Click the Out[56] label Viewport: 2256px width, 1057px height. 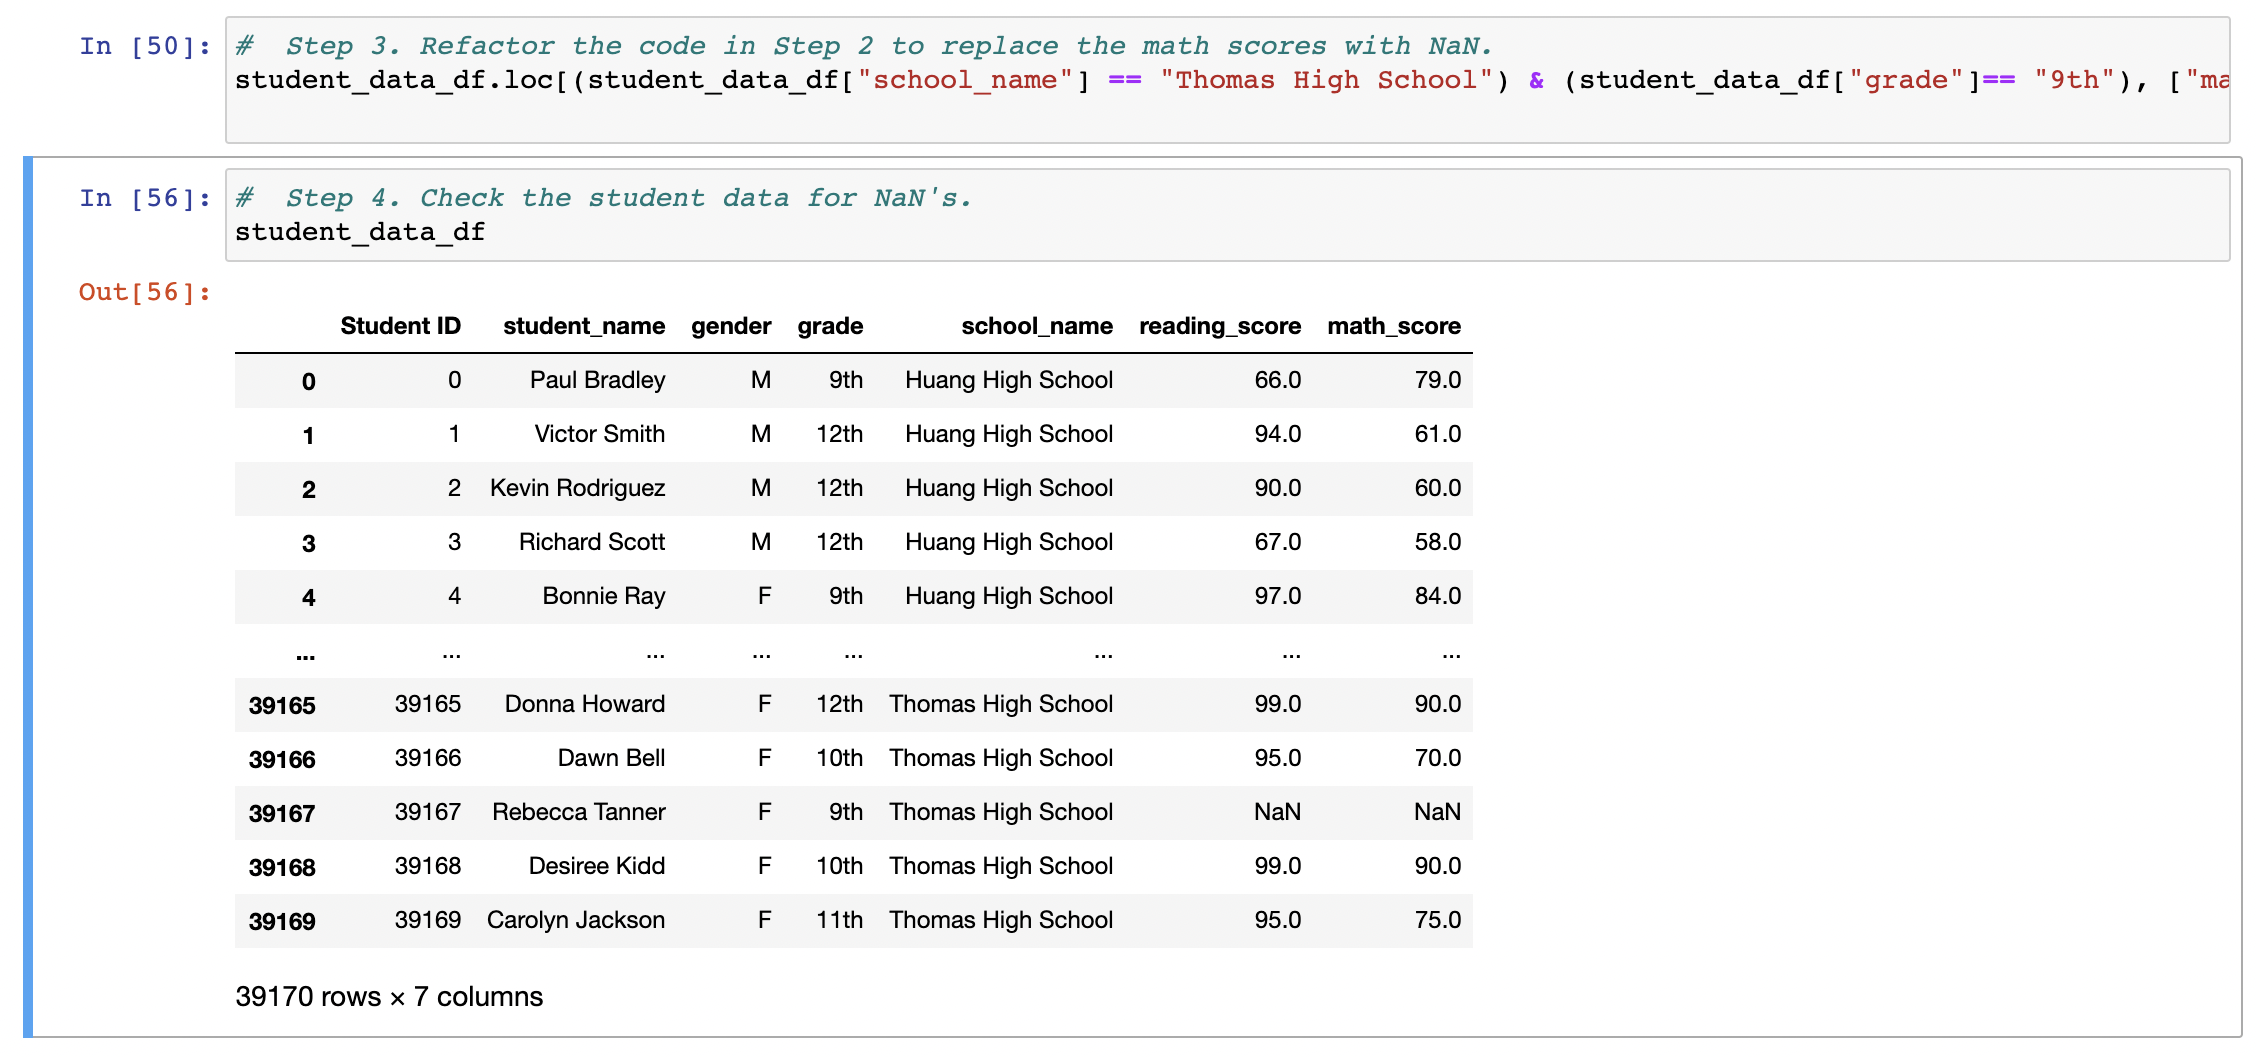pyautogui.click(x=143, y=291)
